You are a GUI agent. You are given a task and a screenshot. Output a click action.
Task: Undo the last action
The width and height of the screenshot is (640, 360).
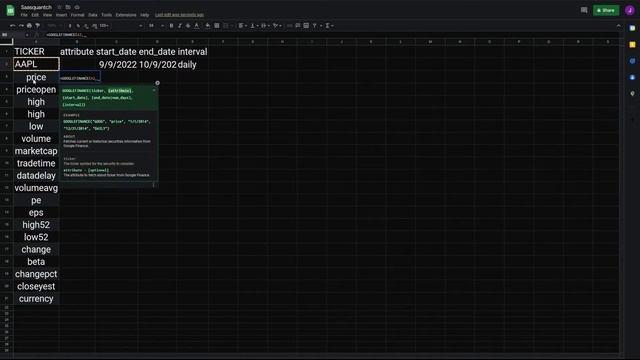point(13,25)
